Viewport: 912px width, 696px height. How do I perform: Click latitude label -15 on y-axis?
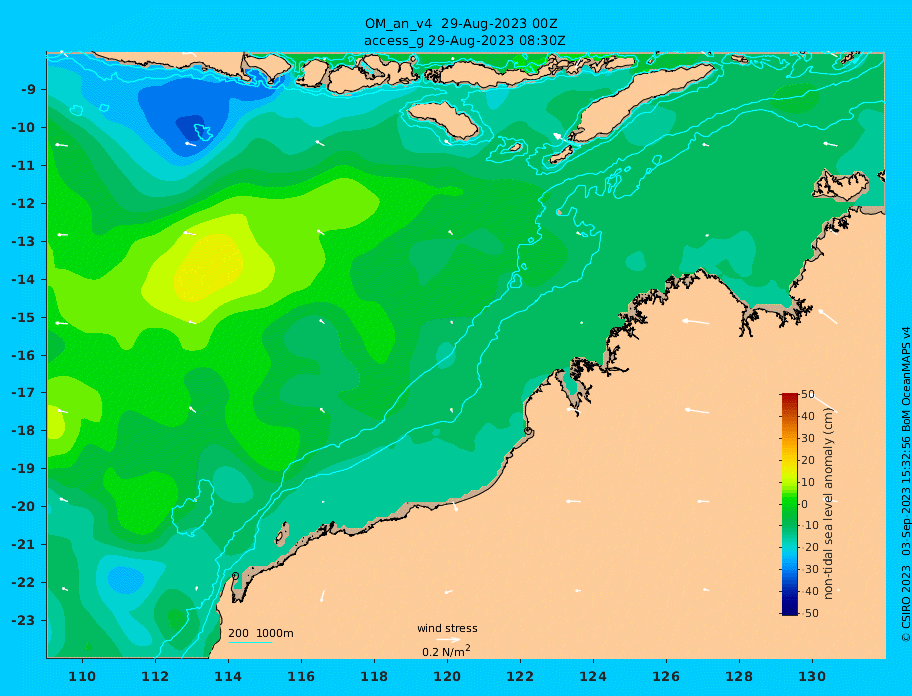(x=23, y=317)
